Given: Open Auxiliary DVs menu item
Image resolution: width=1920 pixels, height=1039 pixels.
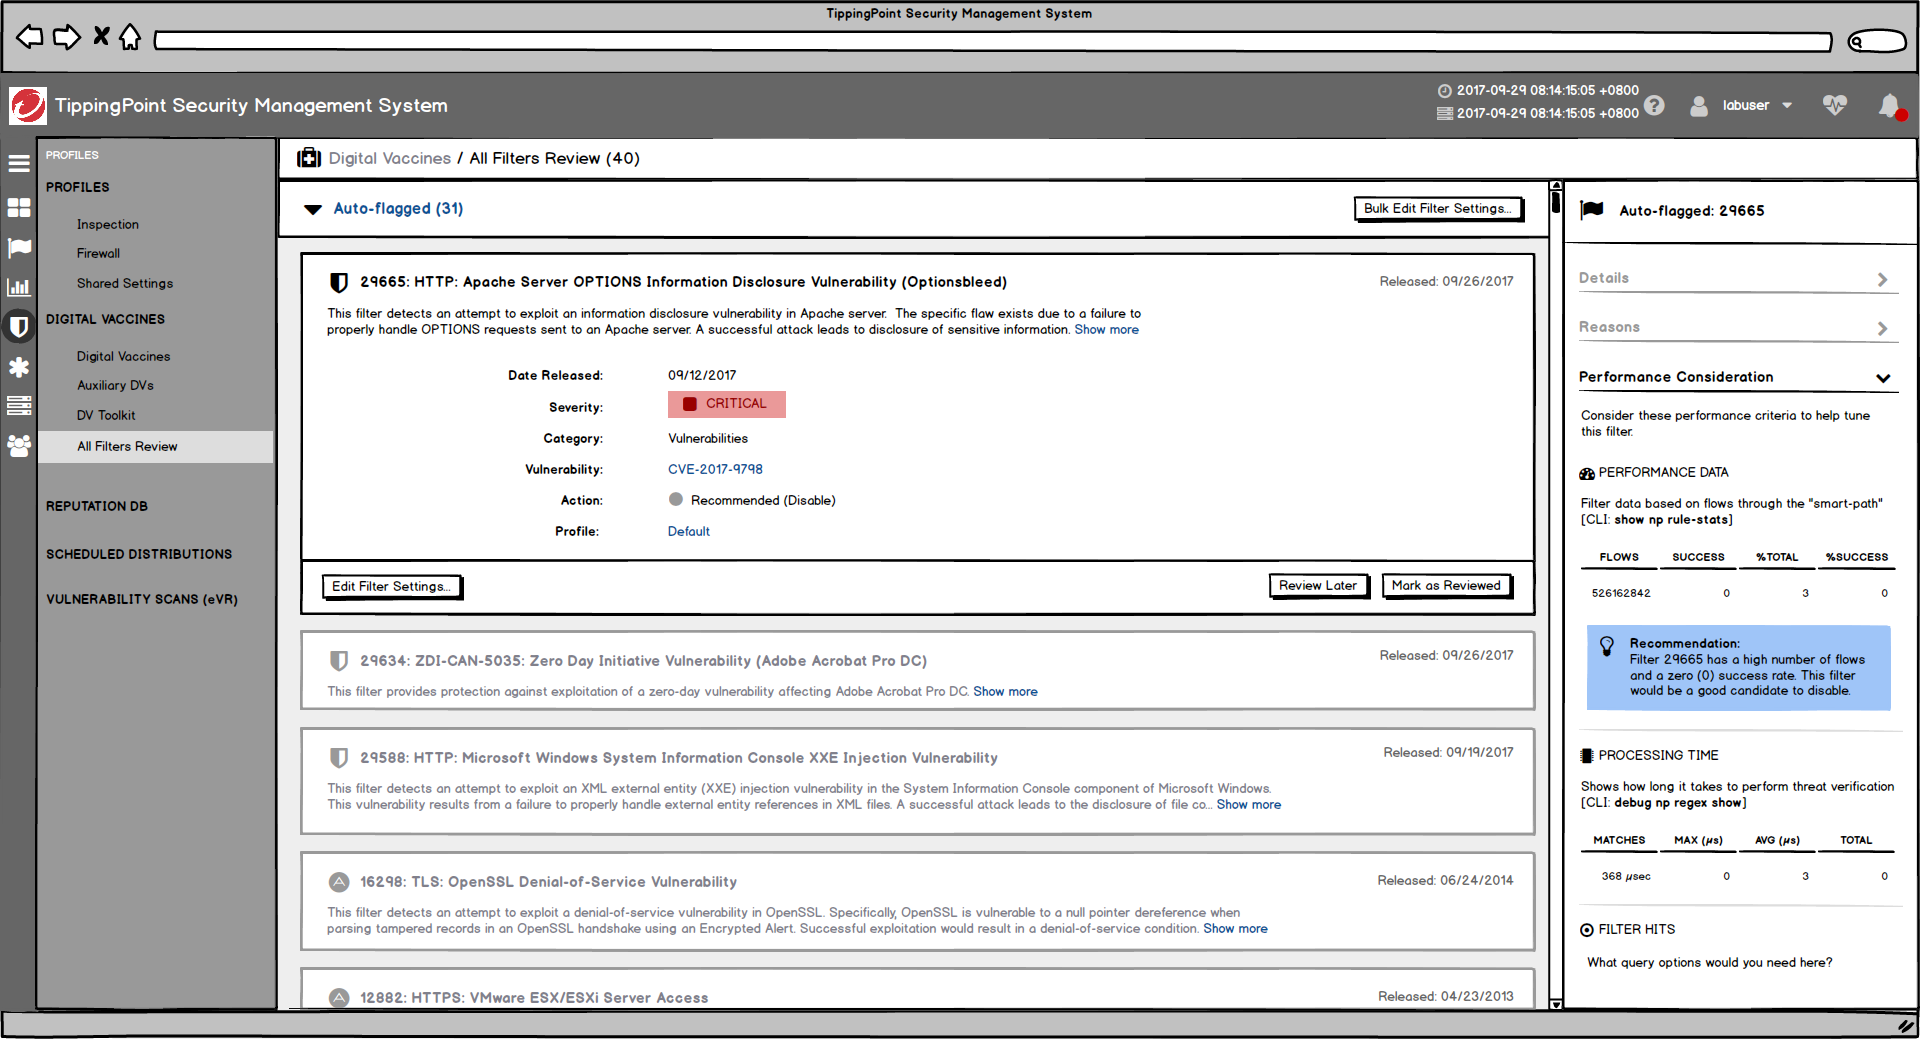Looking at the screenshot, I should 115,386.
